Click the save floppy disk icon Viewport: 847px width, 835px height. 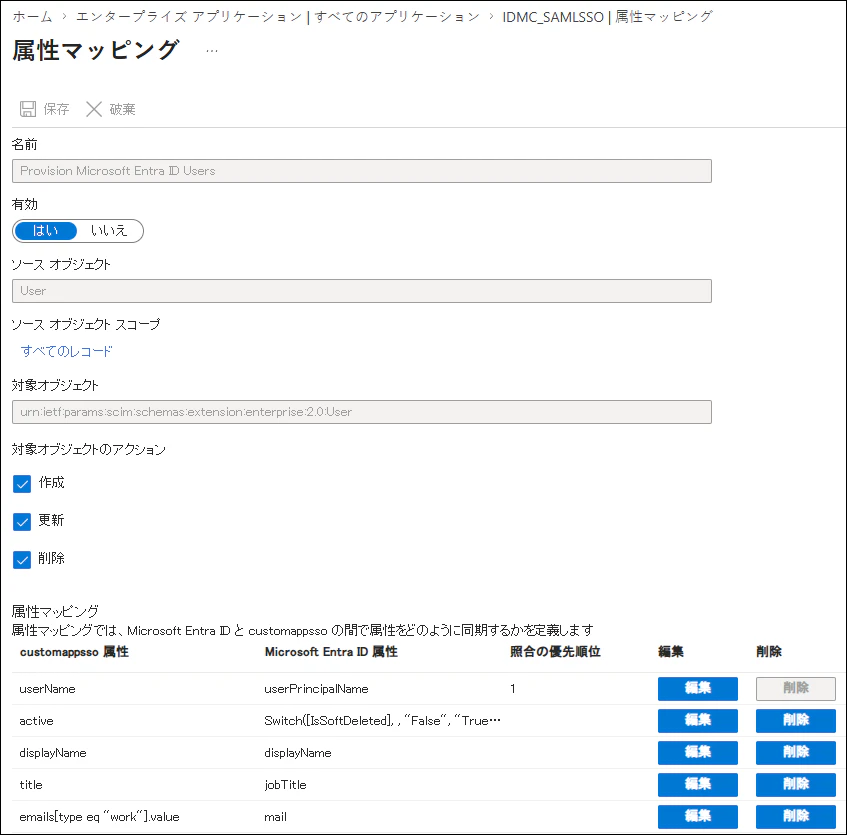pos(28,109)
